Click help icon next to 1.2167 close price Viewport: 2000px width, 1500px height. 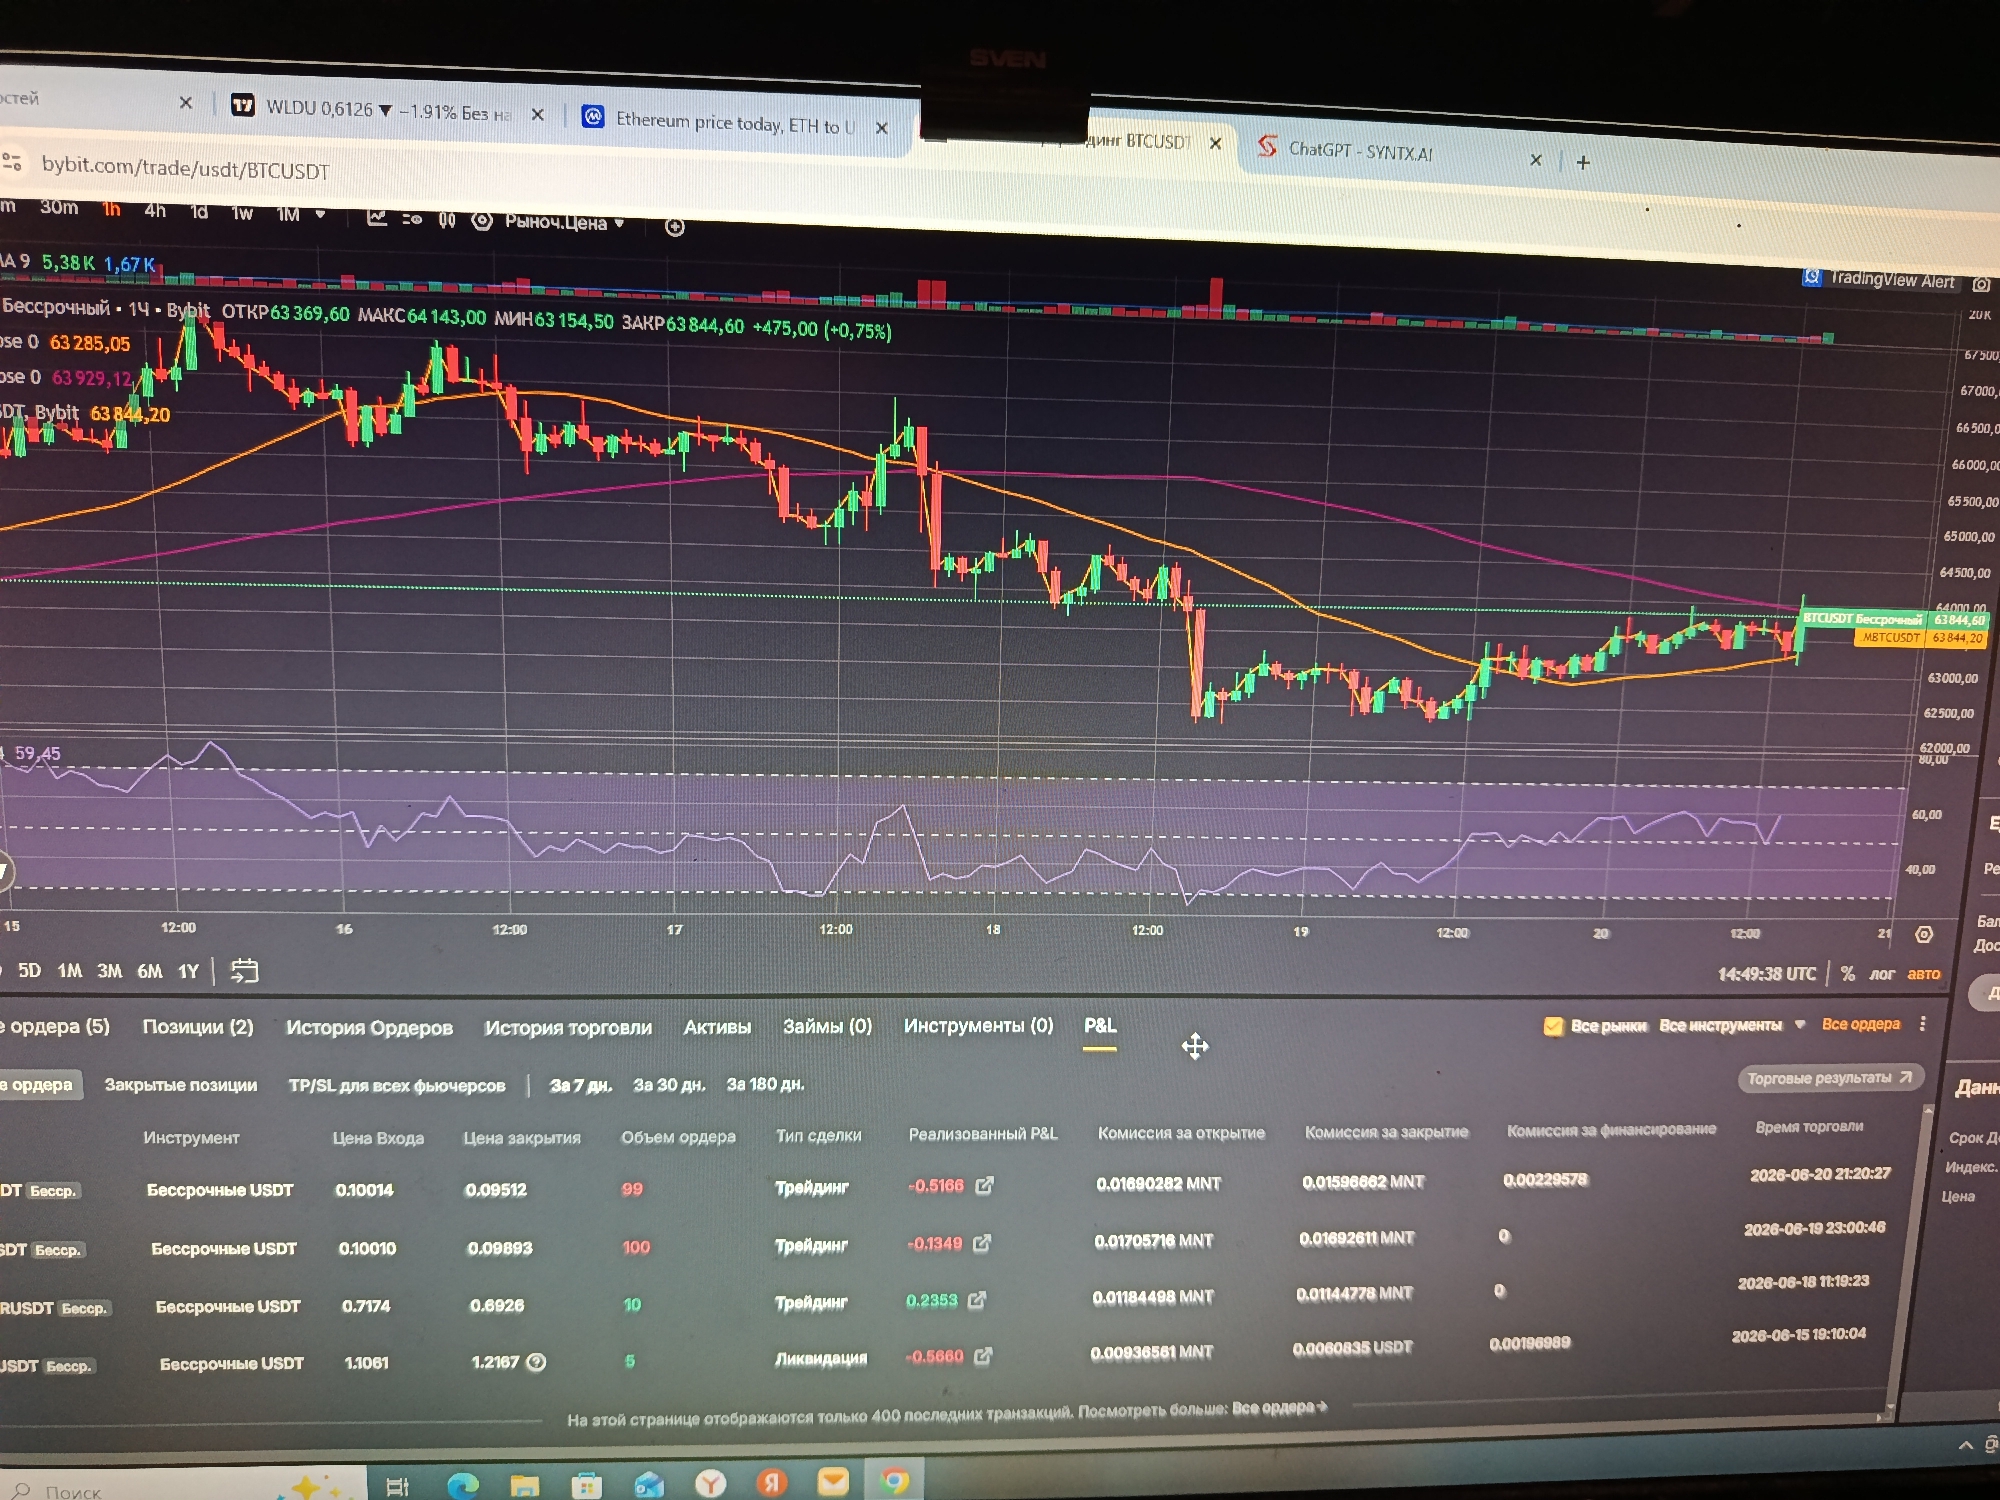[537, 1361]
